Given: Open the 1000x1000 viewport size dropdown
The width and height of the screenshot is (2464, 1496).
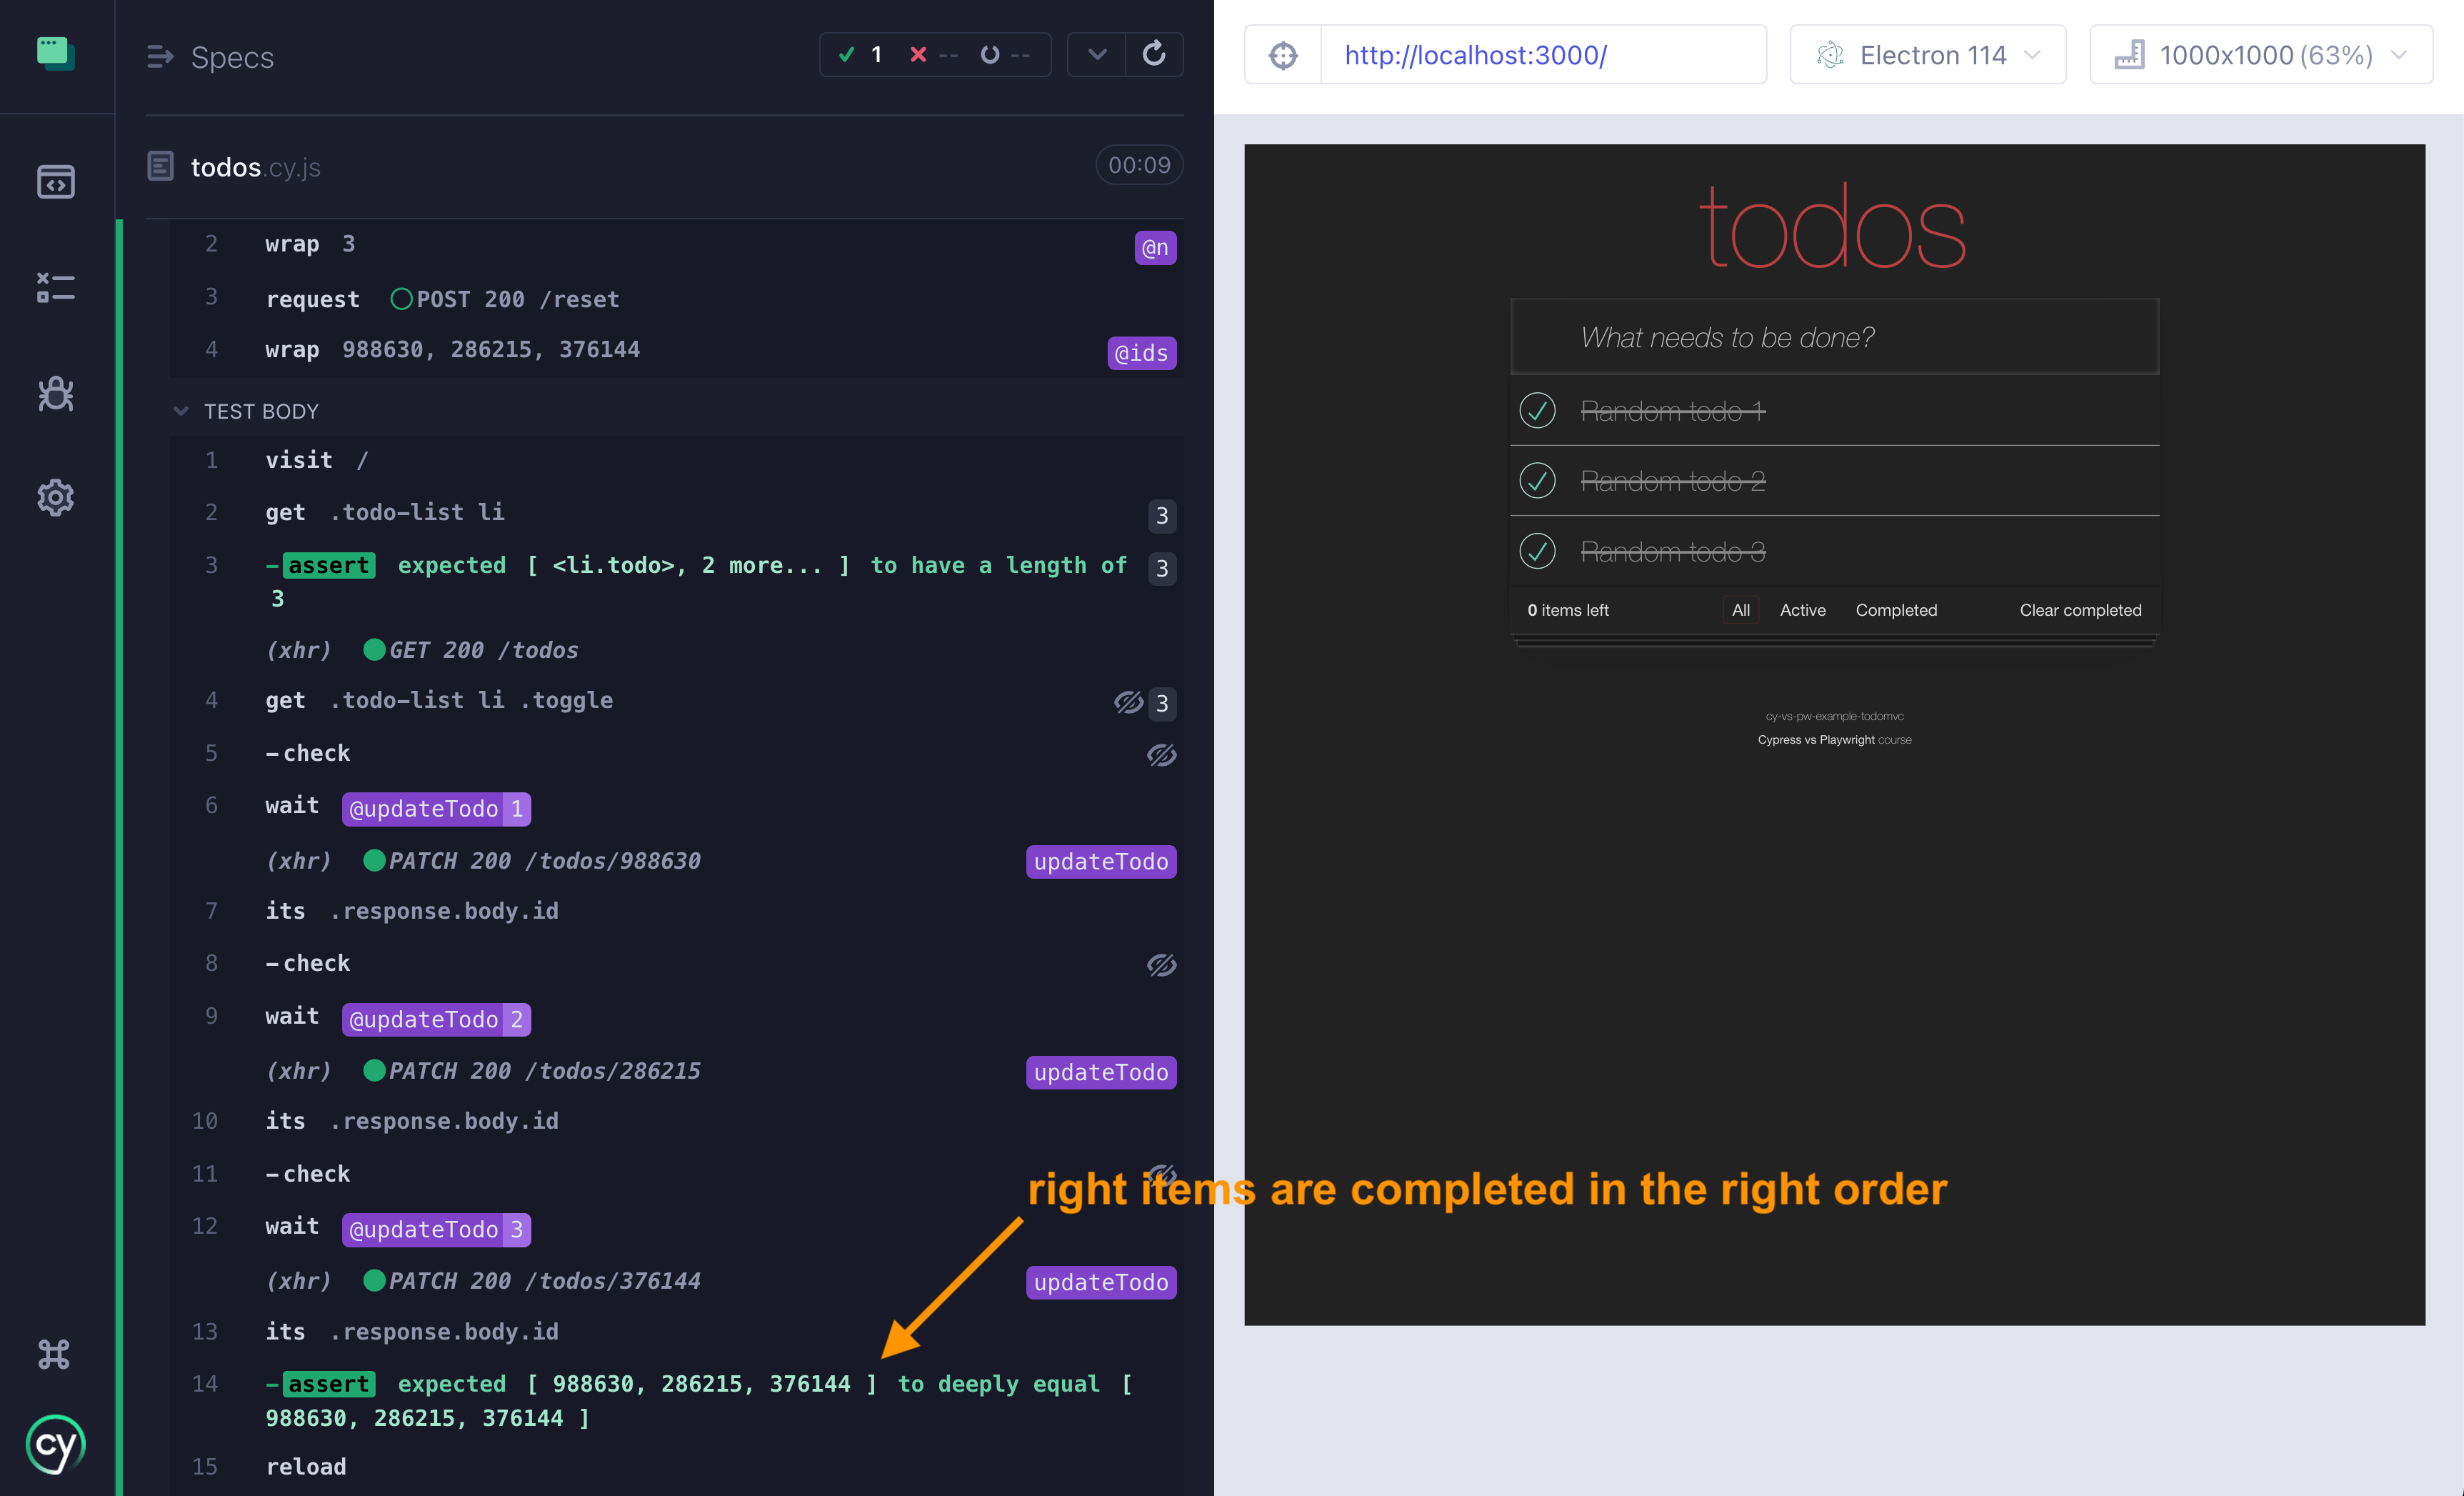Looking at the screenshot, I should click(2261, 55).
